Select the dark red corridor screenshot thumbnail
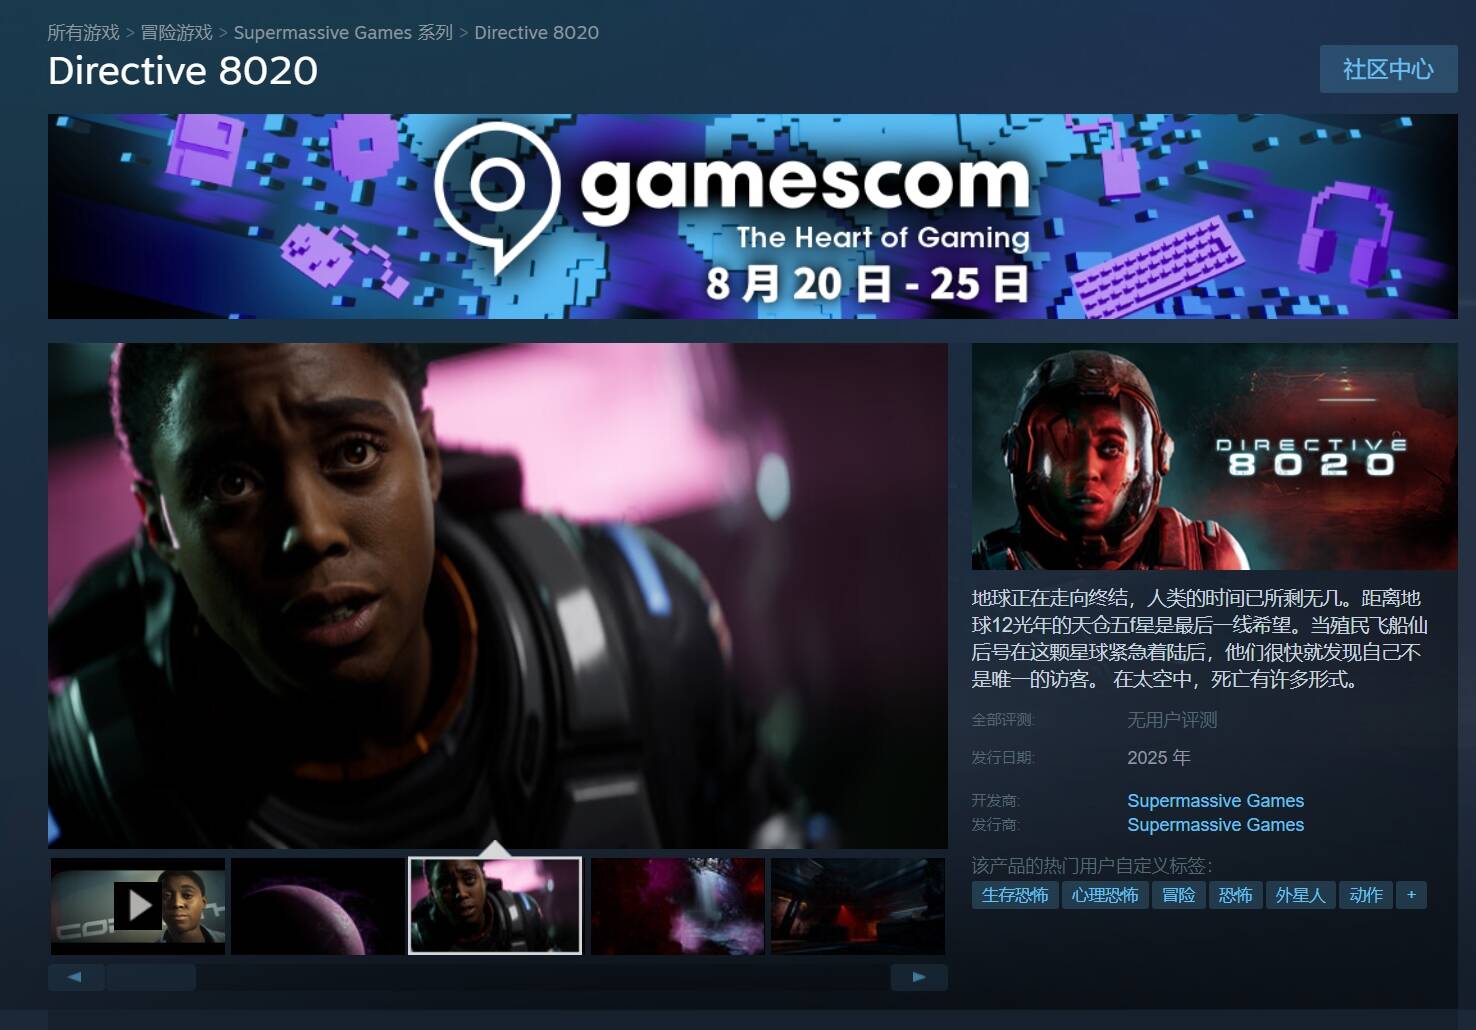 858,906
